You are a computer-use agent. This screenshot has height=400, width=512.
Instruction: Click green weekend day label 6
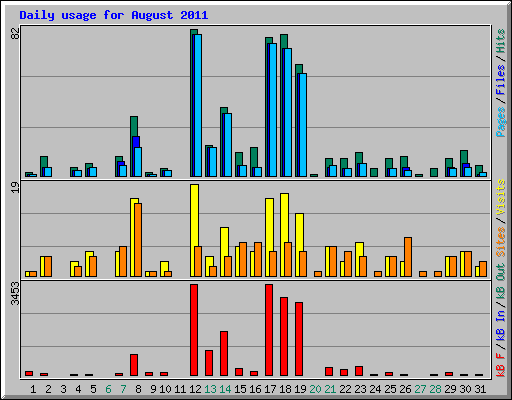(108, 389)
